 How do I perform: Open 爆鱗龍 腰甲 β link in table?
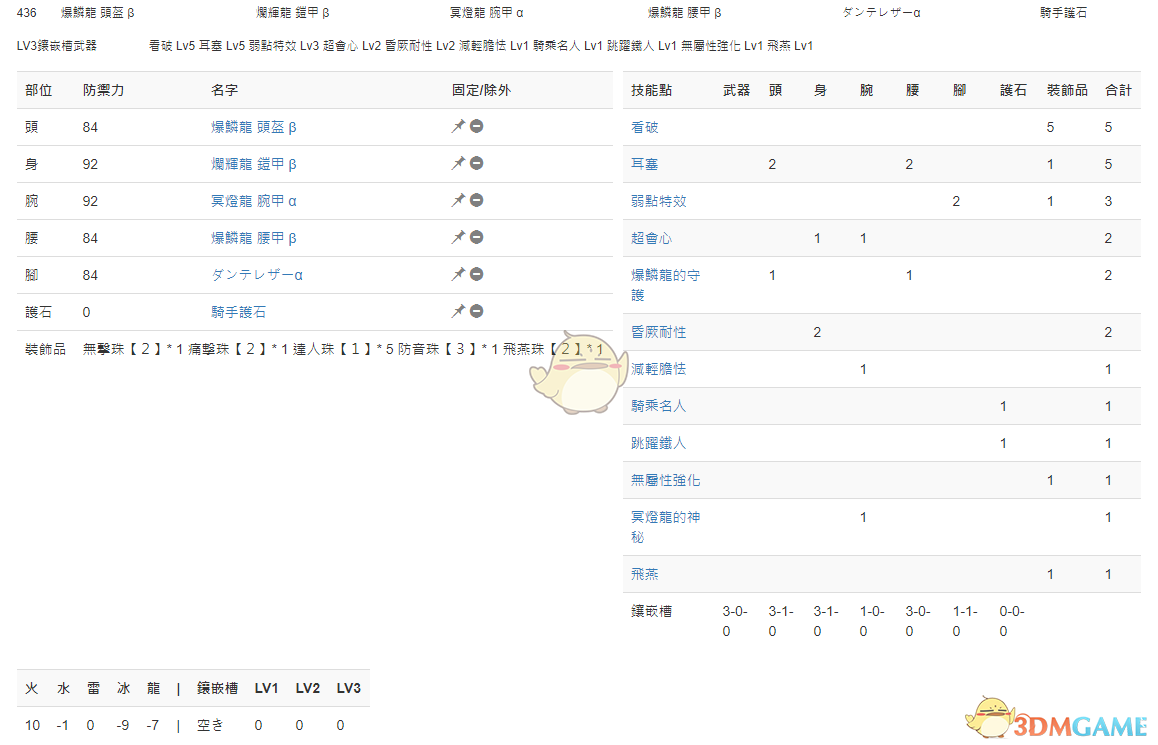(254, 238)
